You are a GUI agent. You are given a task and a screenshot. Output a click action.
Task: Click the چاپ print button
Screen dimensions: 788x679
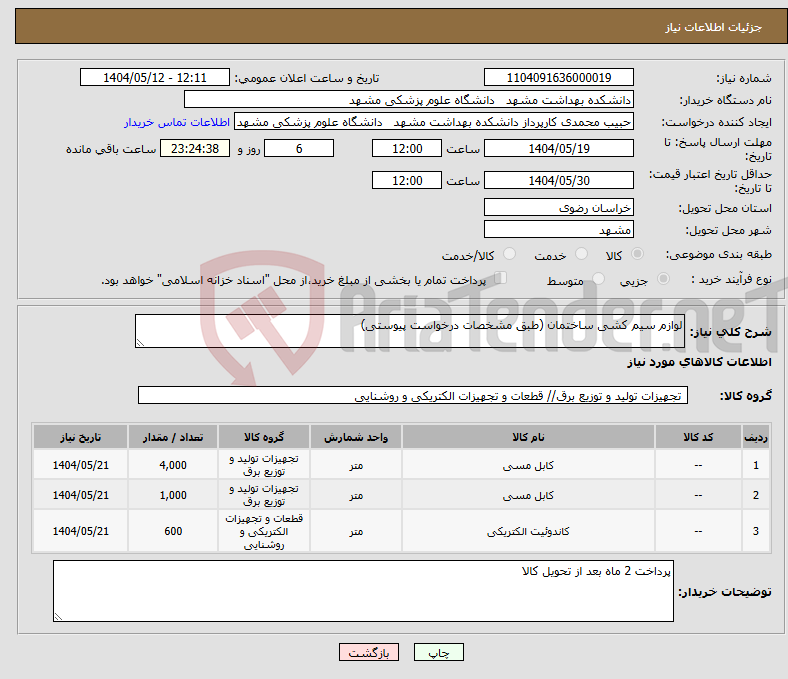point(439,652)
